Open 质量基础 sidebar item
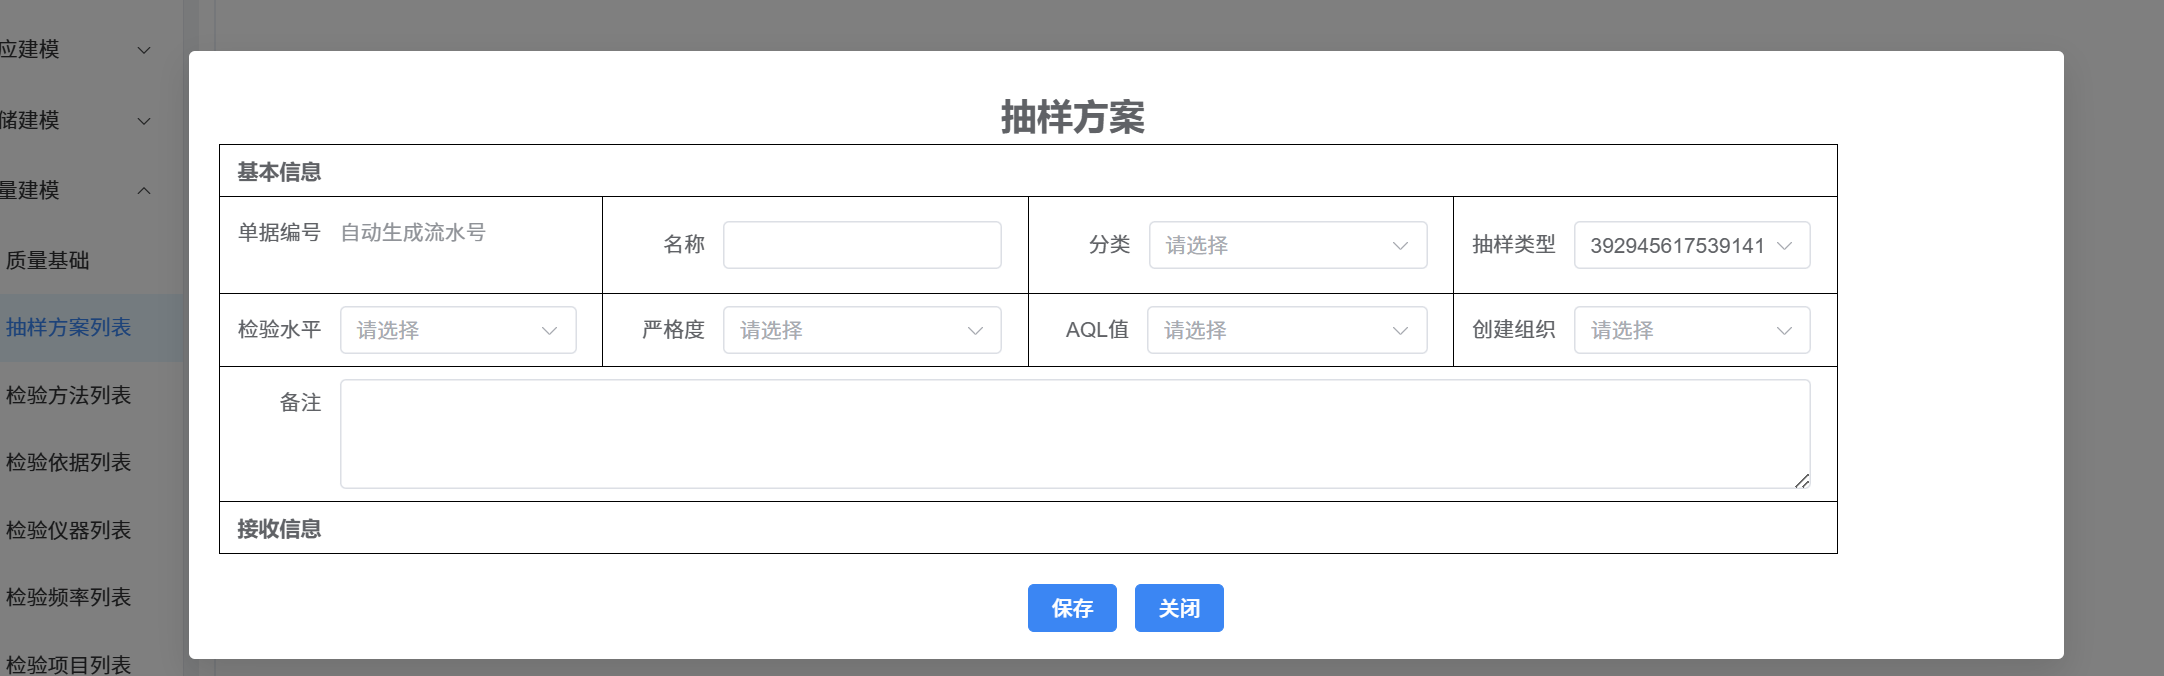The height and width of the screenshot is (676, 2164). (48, 261)
